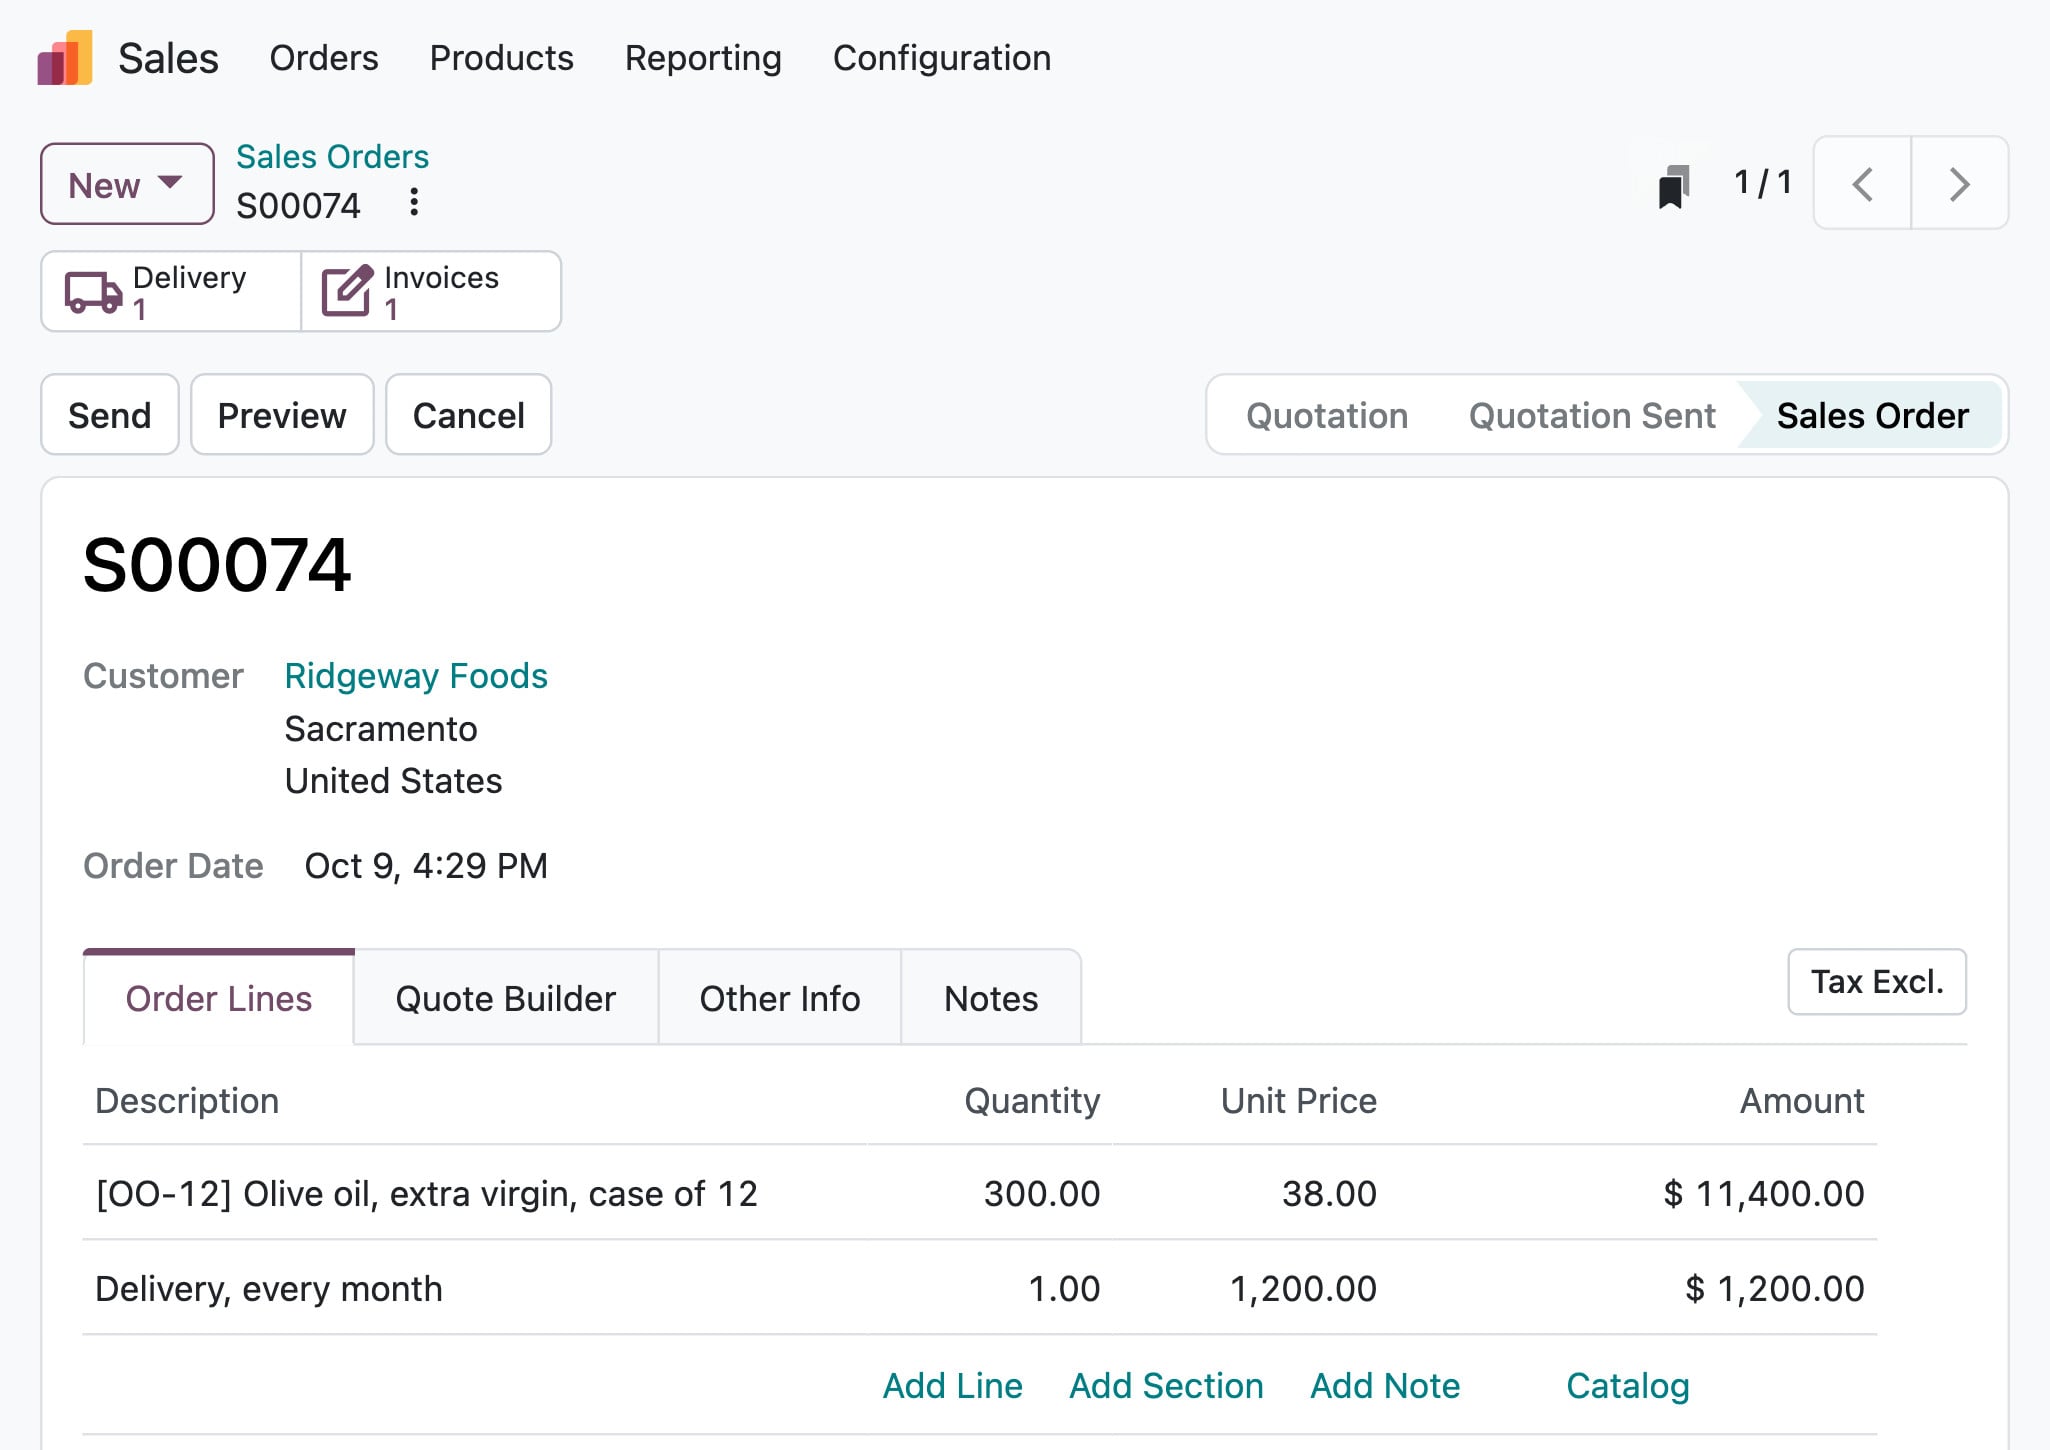Toggle the Tax Excl. button
Viewport: 2050px width, 1450px height.
click(1877, 982)
